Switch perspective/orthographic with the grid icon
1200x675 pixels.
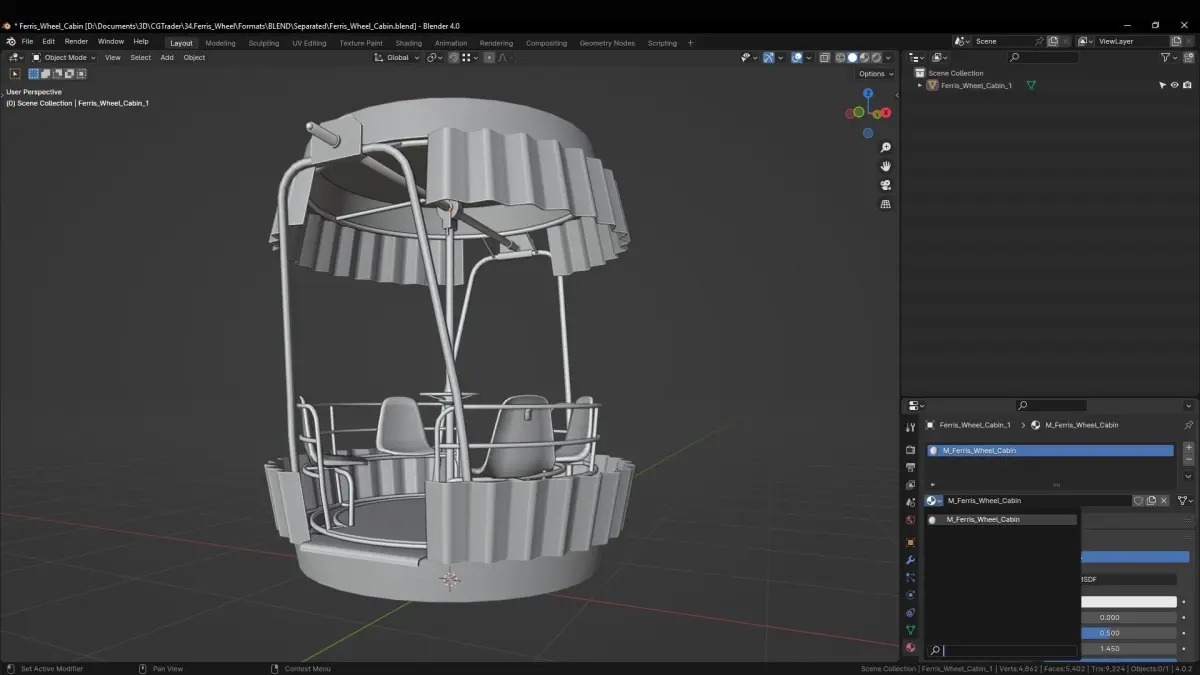coord(885,204)
